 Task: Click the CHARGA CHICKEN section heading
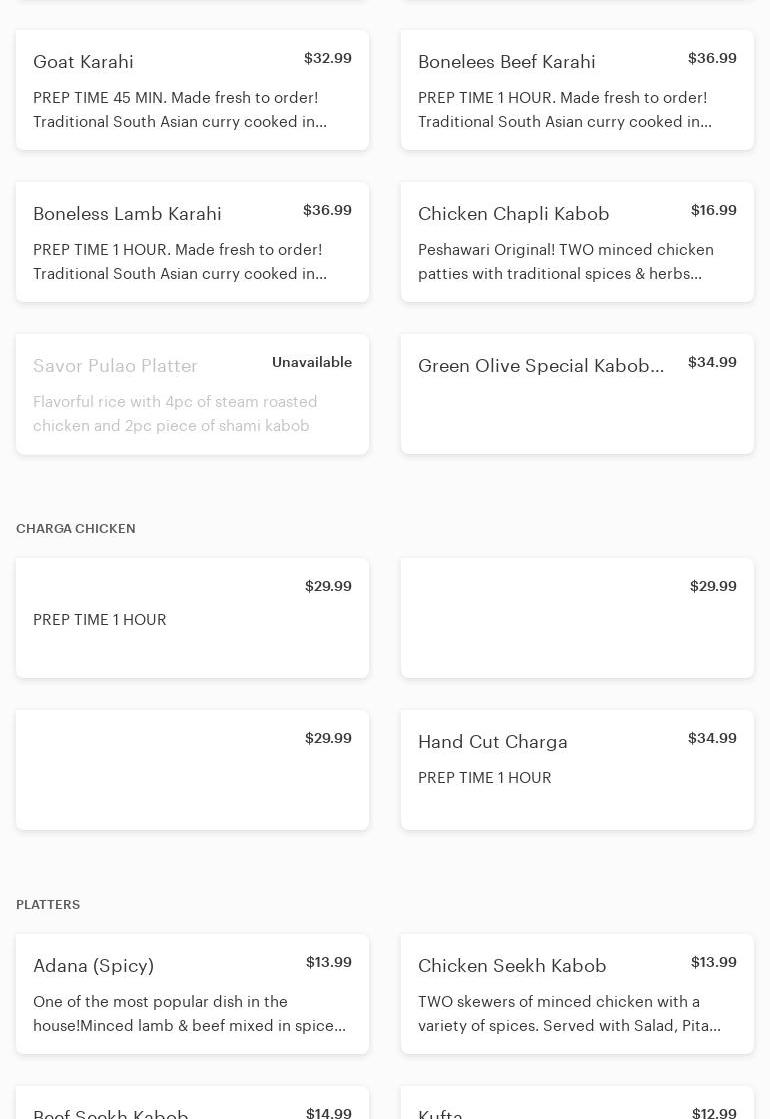[76, 529]
